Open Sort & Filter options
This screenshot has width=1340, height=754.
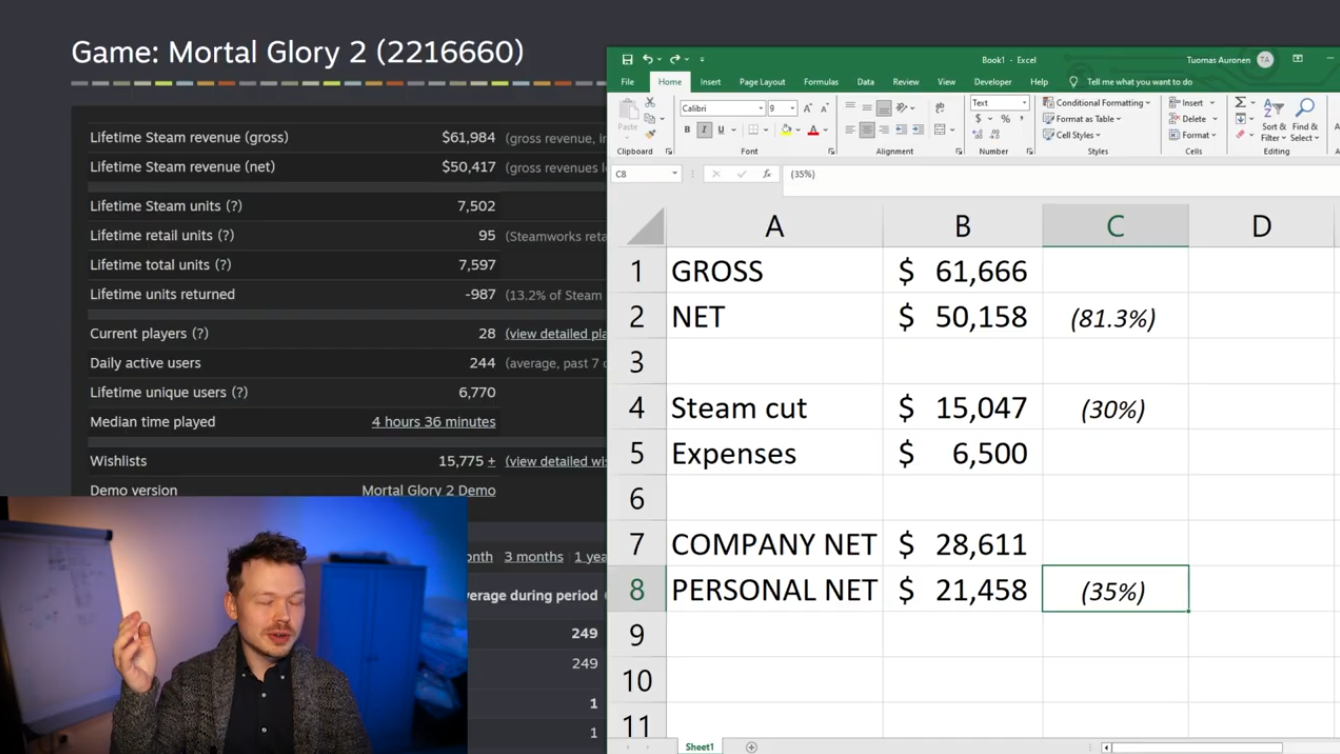click(x=1274, y=119)
